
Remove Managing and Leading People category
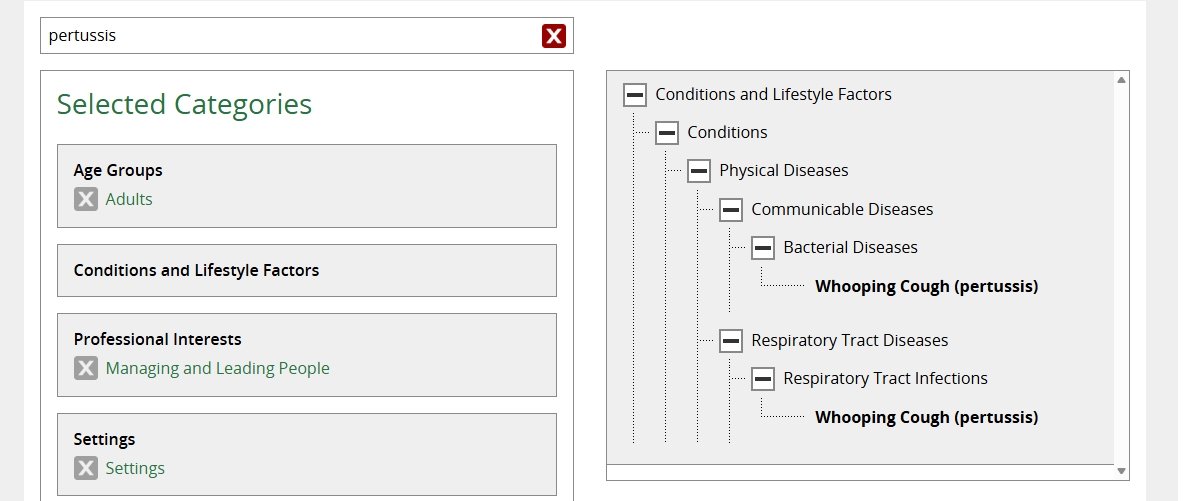pyautogui.click(x=86, y=368)
